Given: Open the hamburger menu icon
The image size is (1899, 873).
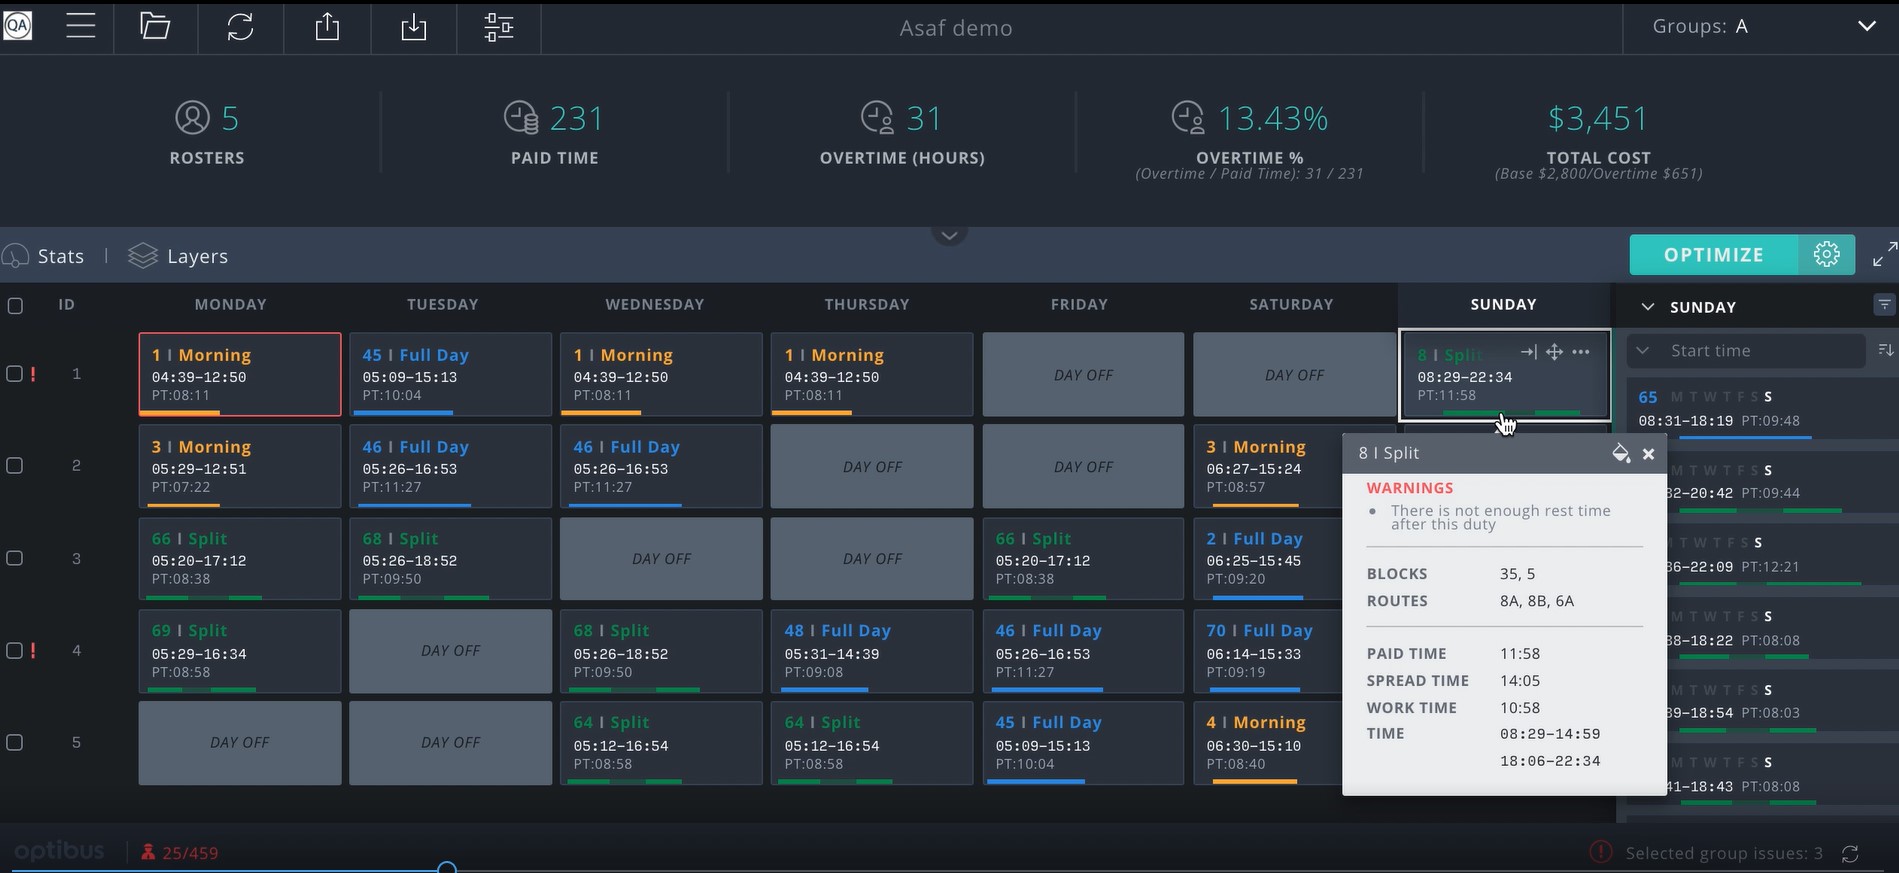Looking at the screenshot, I should (x=81, y=26).
